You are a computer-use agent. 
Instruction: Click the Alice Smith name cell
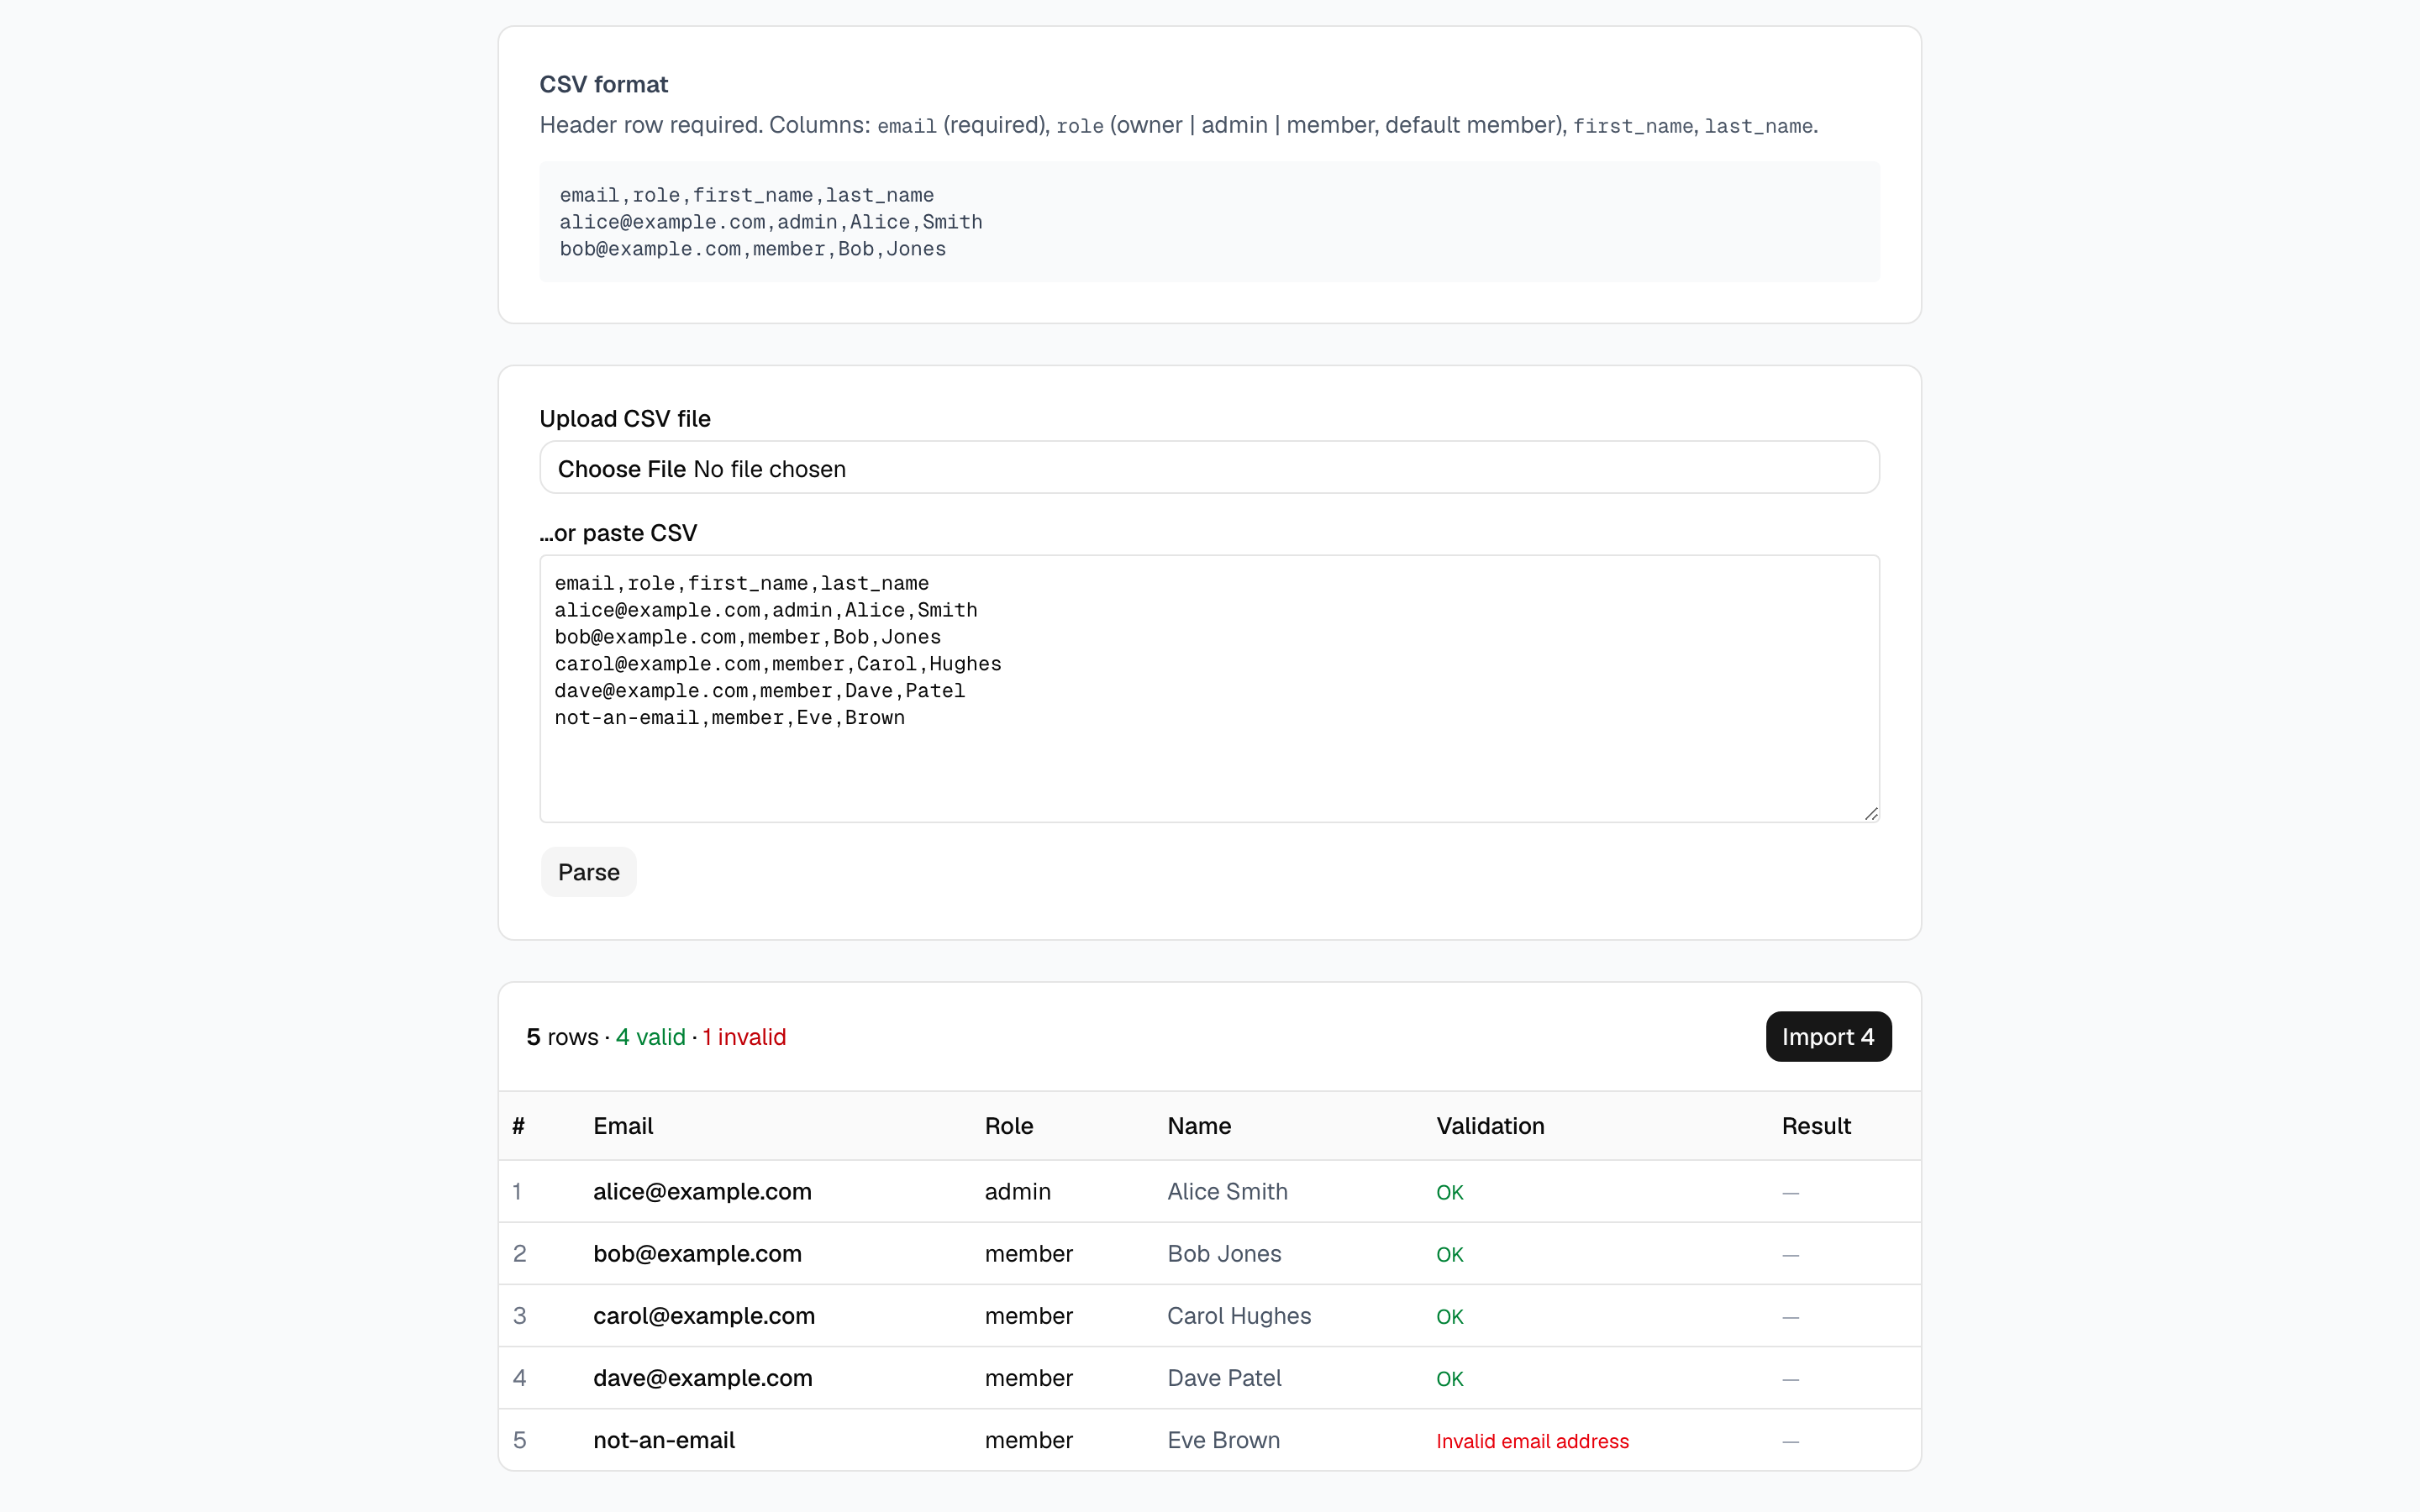1227,1191
